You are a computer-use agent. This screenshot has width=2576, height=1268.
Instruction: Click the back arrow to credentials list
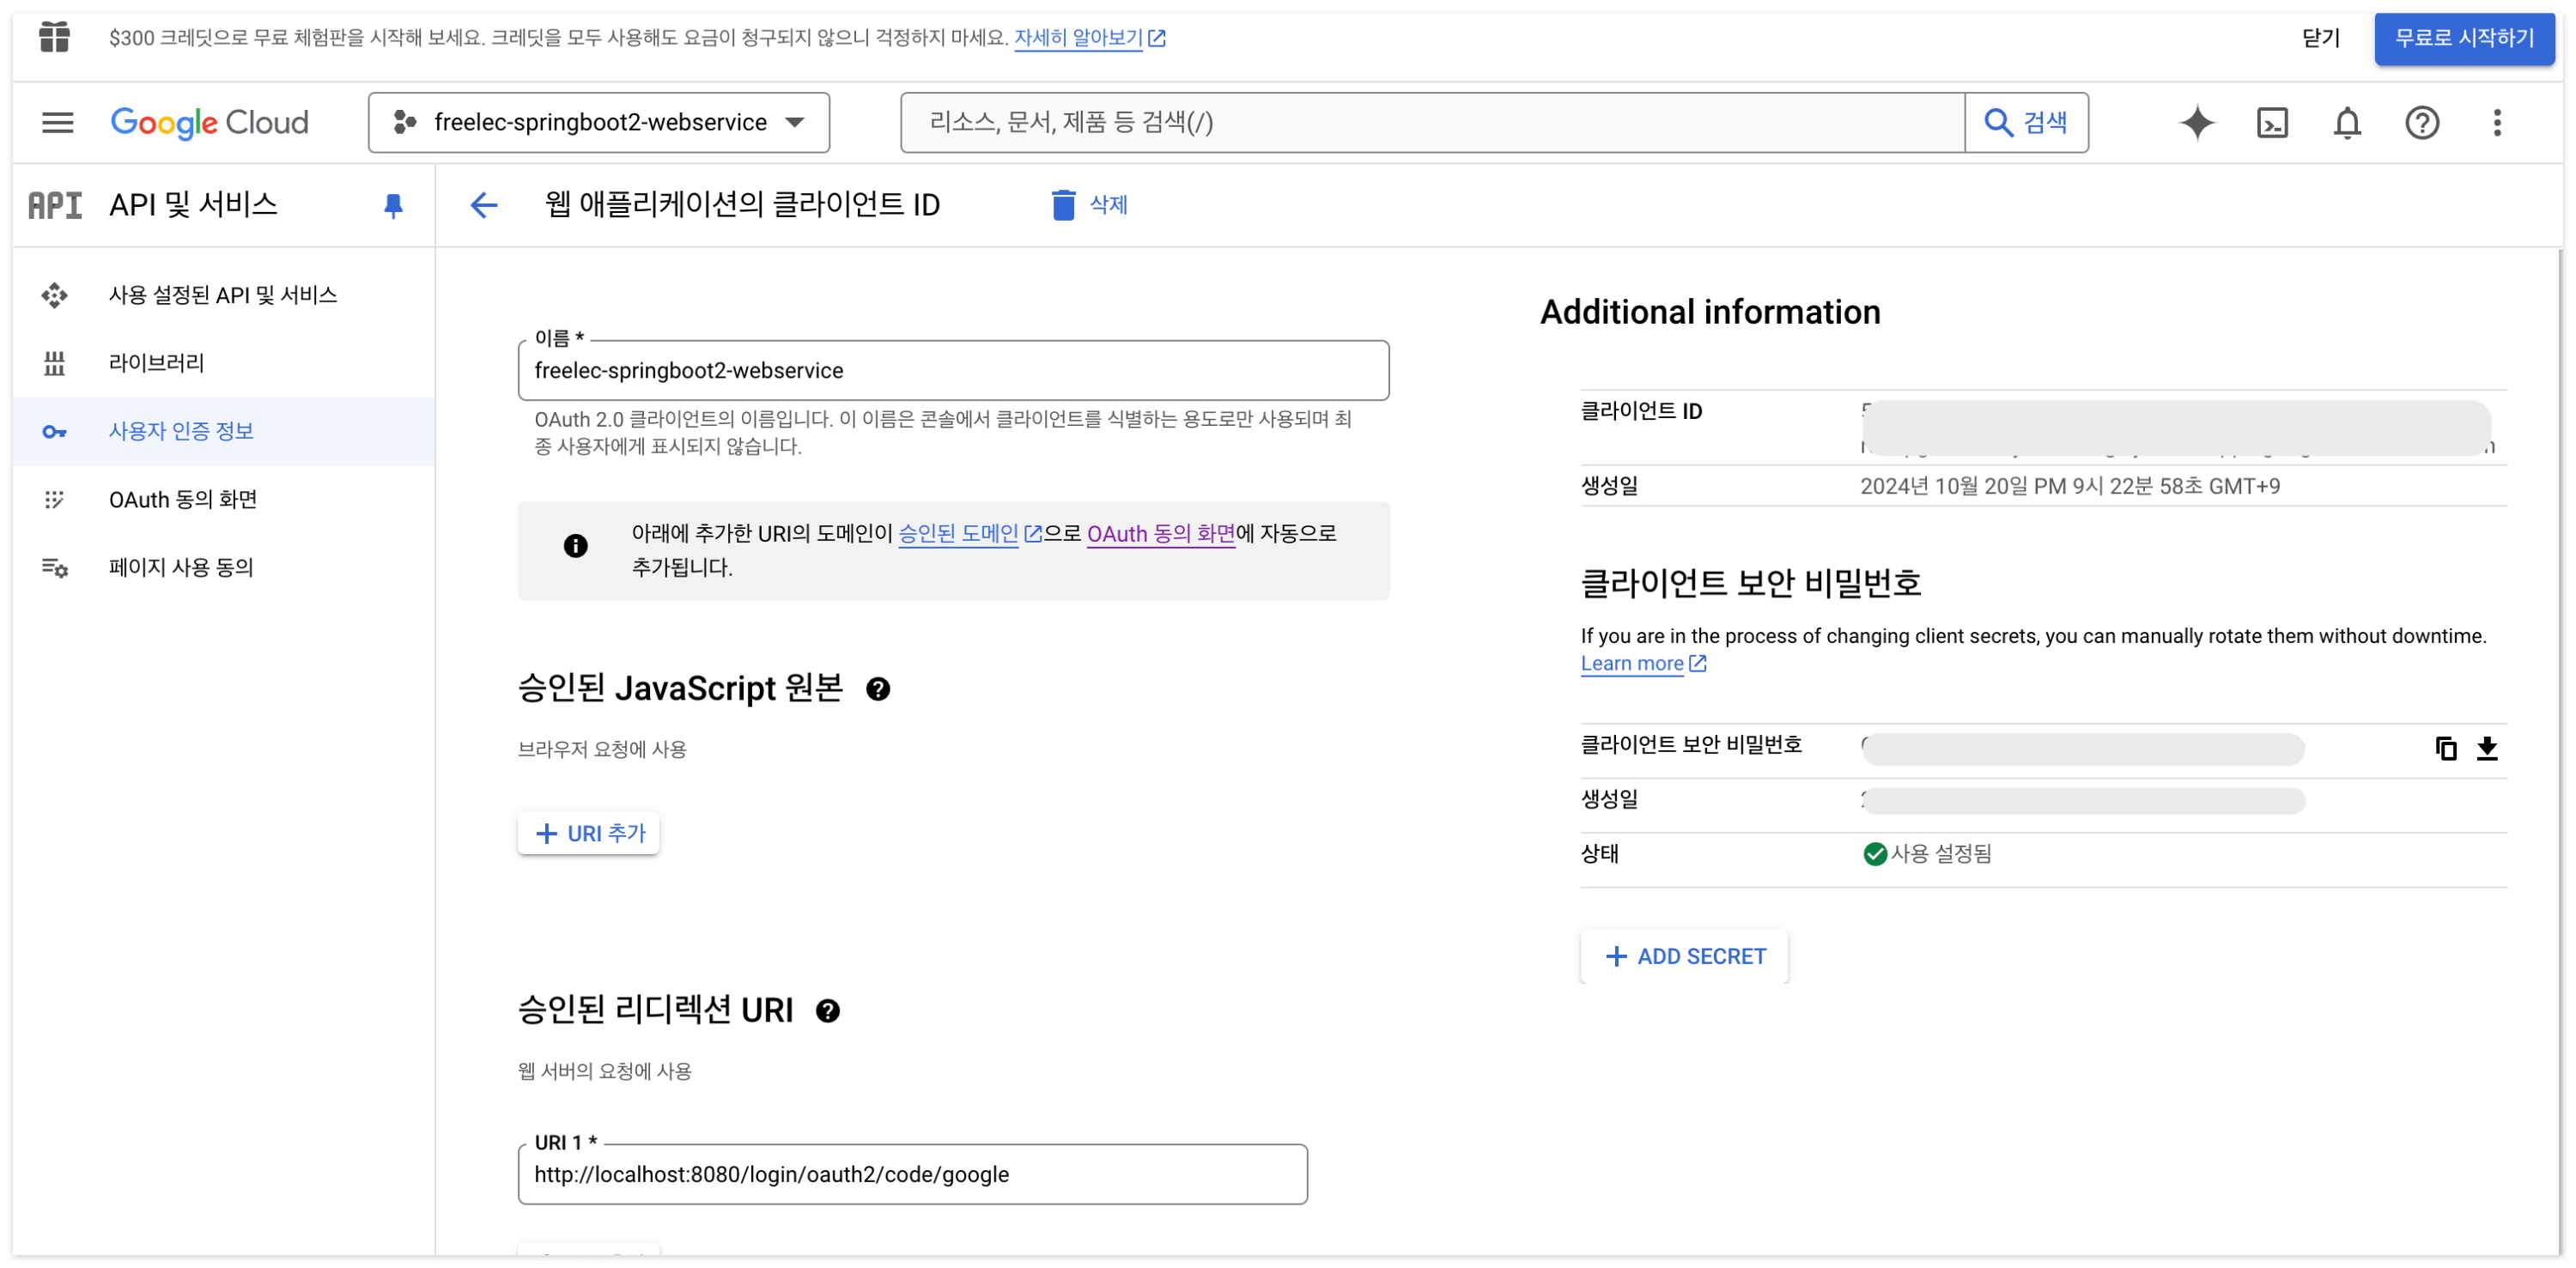(484, 205)
